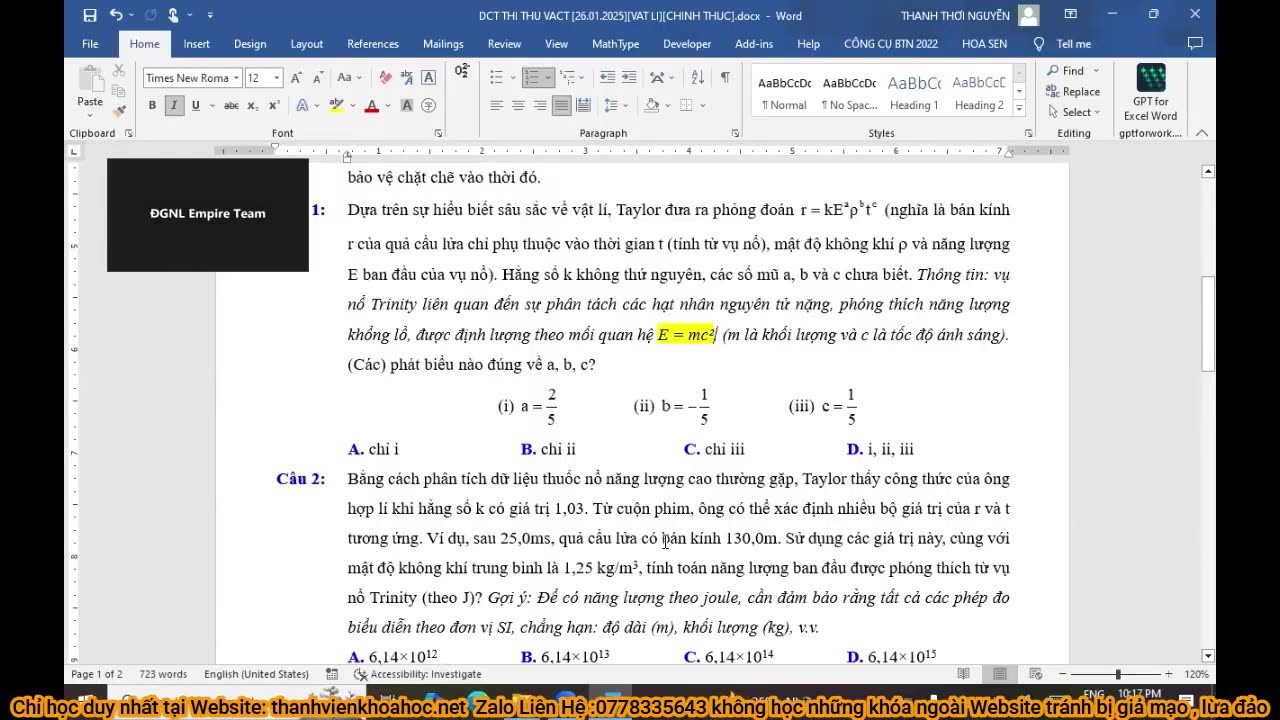
Task: Switch to the References tab
Action: [x=372, y=44]
